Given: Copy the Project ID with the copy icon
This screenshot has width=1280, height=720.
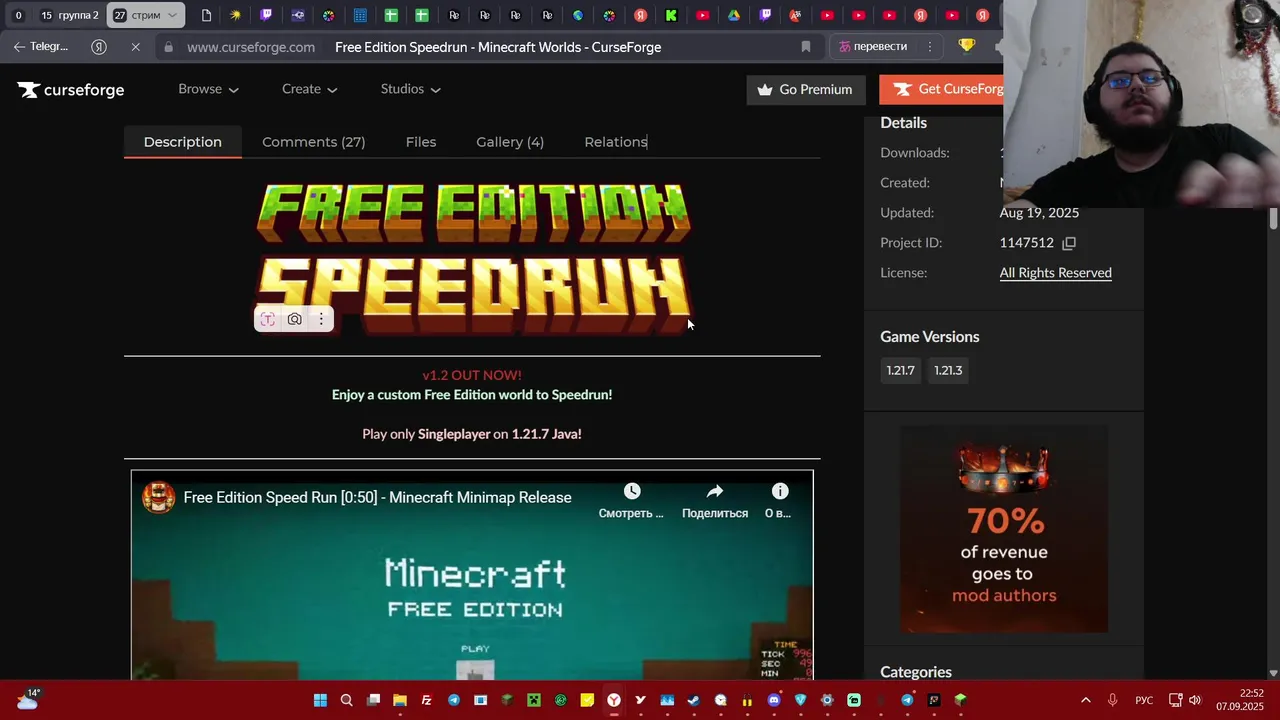Looking at the screenshot, I should [x=1069, y=243].
